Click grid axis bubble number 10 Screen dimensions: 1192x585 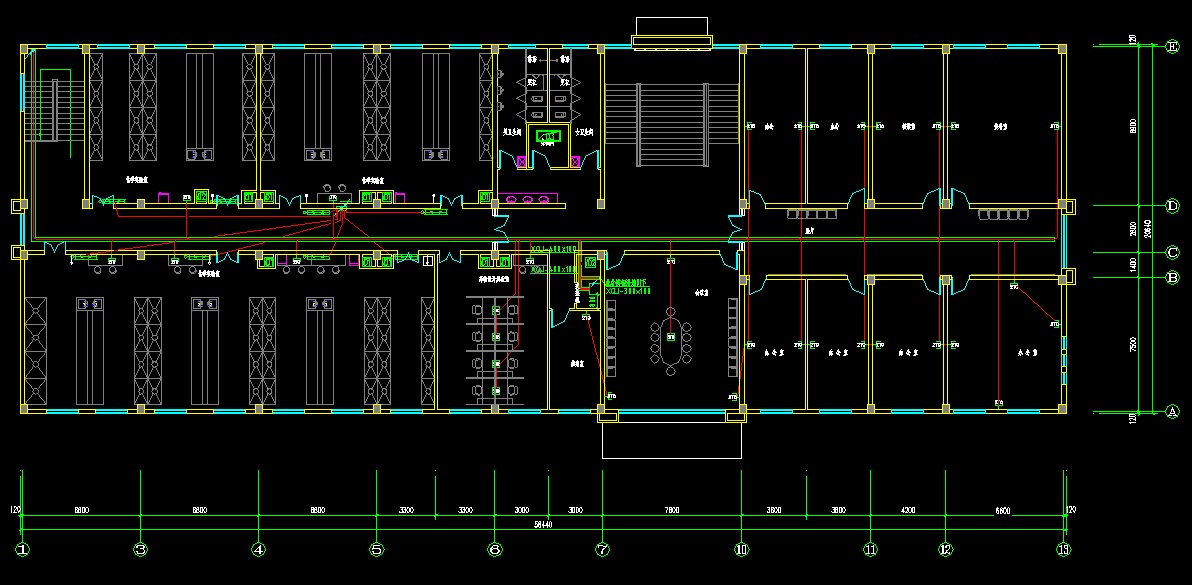coord(741,549)
